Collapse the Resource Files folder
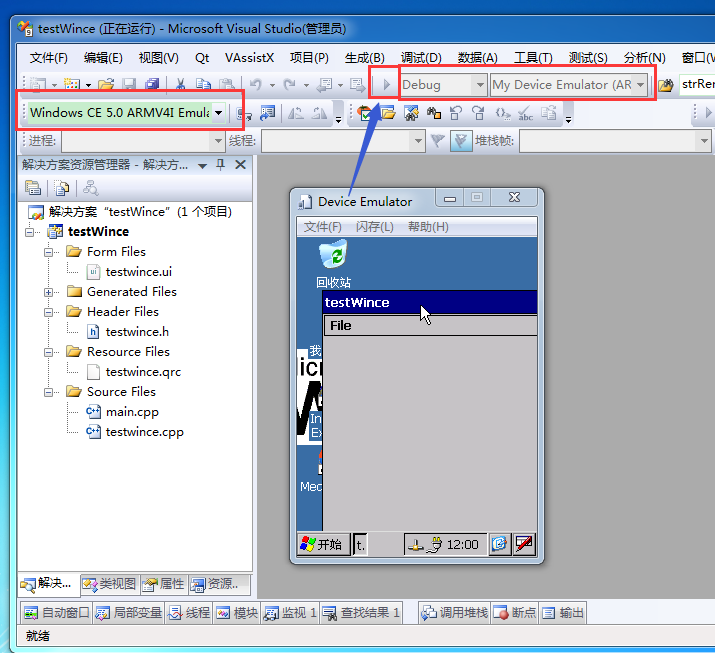 (48, 352)
